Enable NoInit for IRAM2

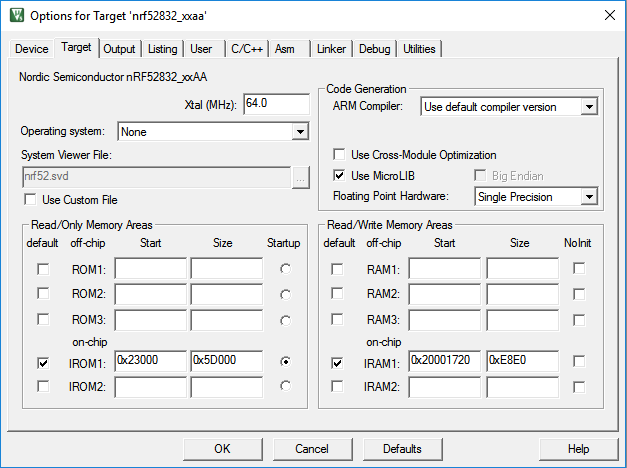[579, 387]
